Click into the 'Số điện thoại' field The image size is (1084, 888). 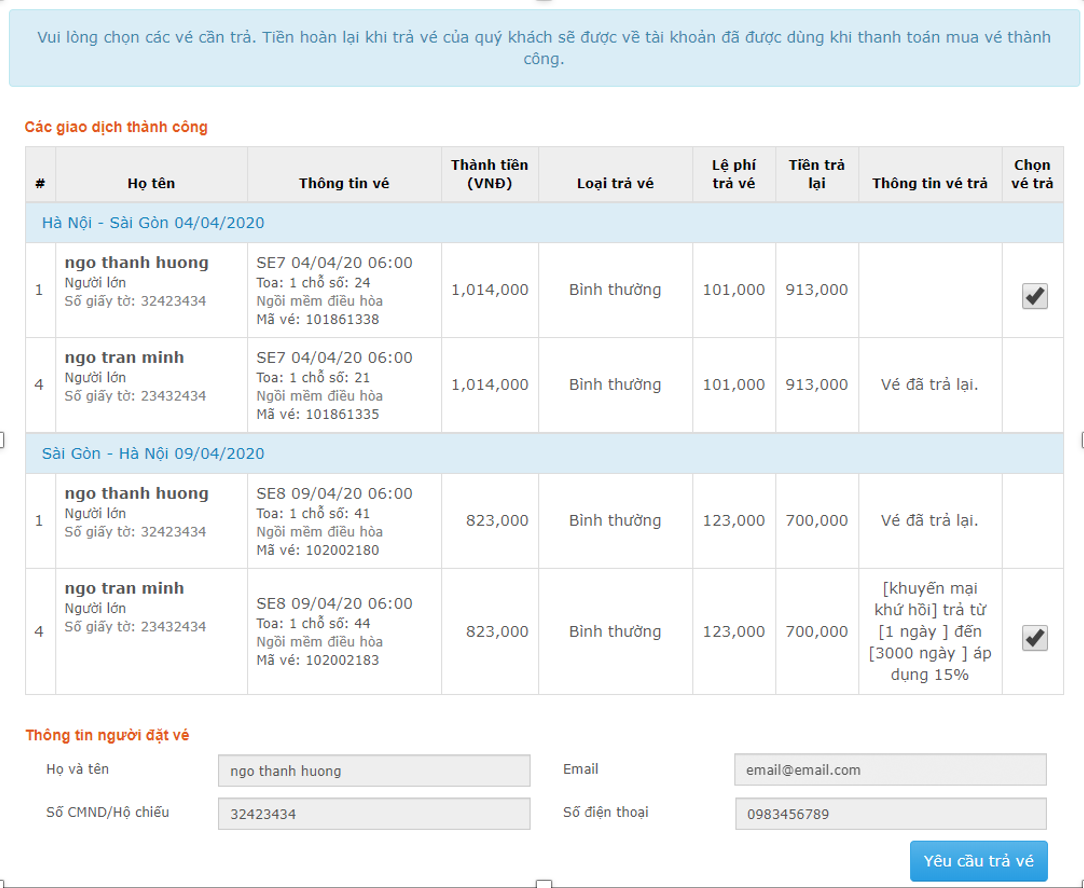[x=889, y=814]
